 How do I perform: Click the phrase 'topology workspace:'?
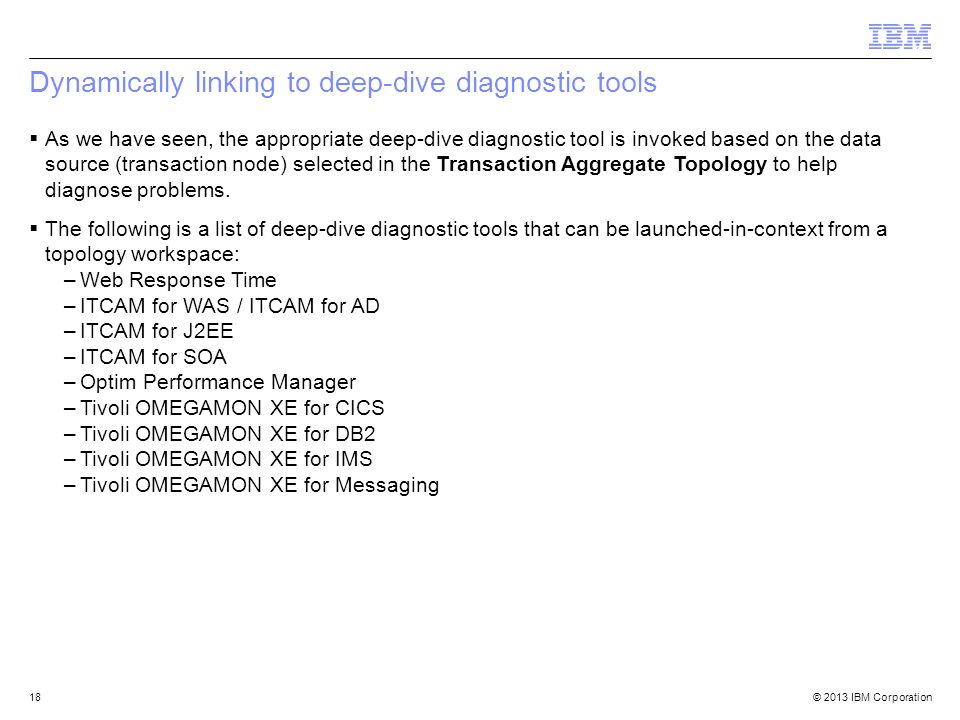142,255
